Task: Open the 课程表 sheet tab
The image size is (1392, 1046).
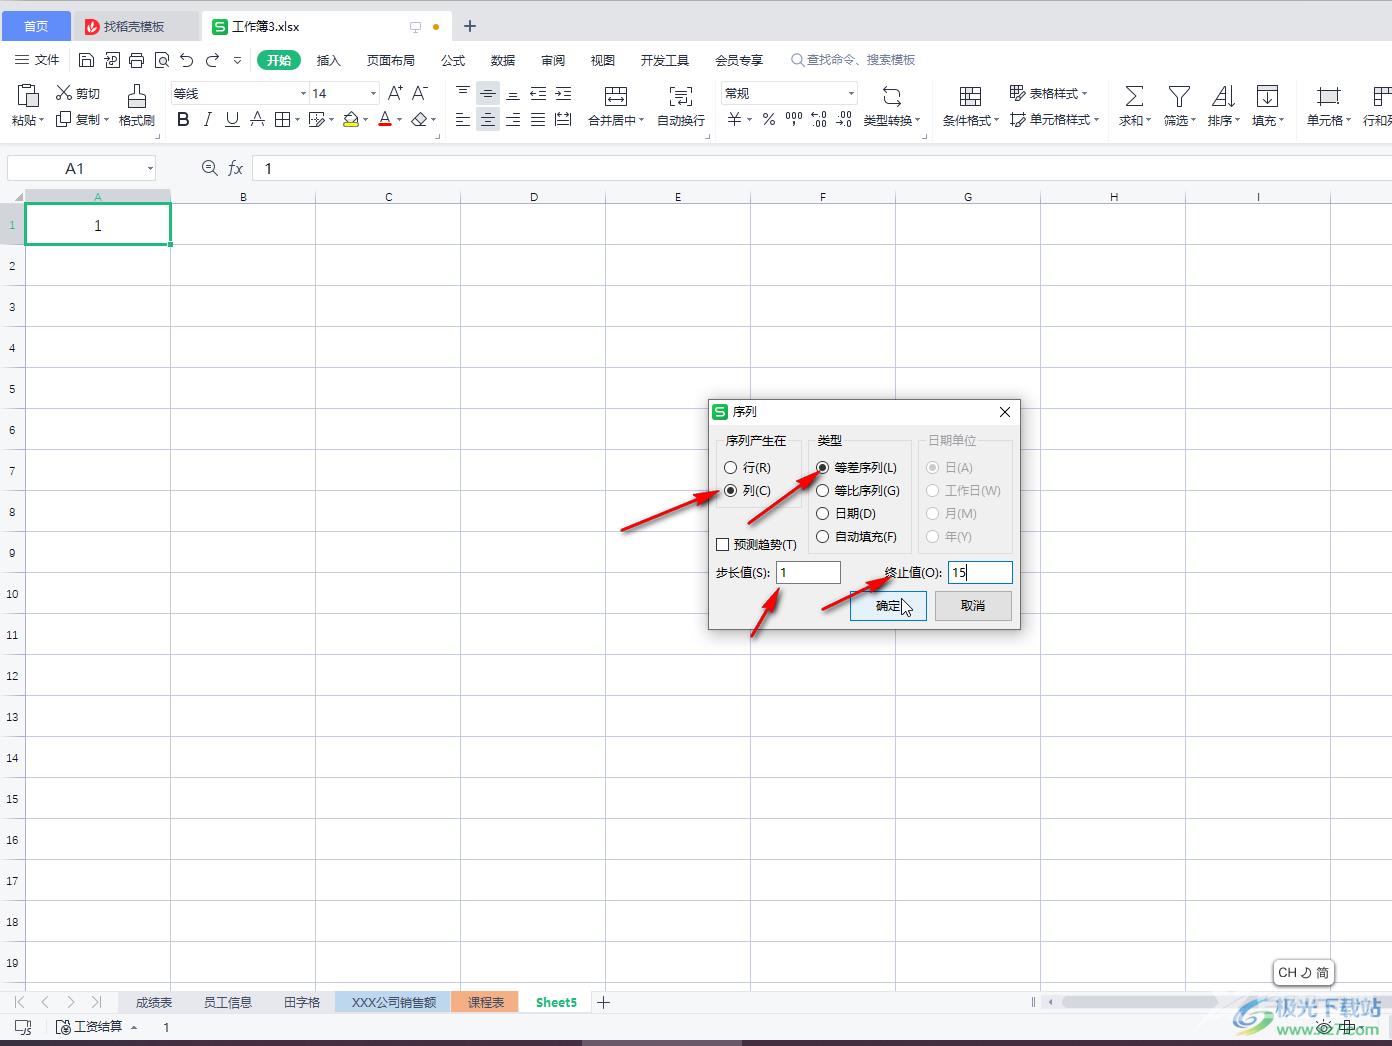Action: 486,1002
